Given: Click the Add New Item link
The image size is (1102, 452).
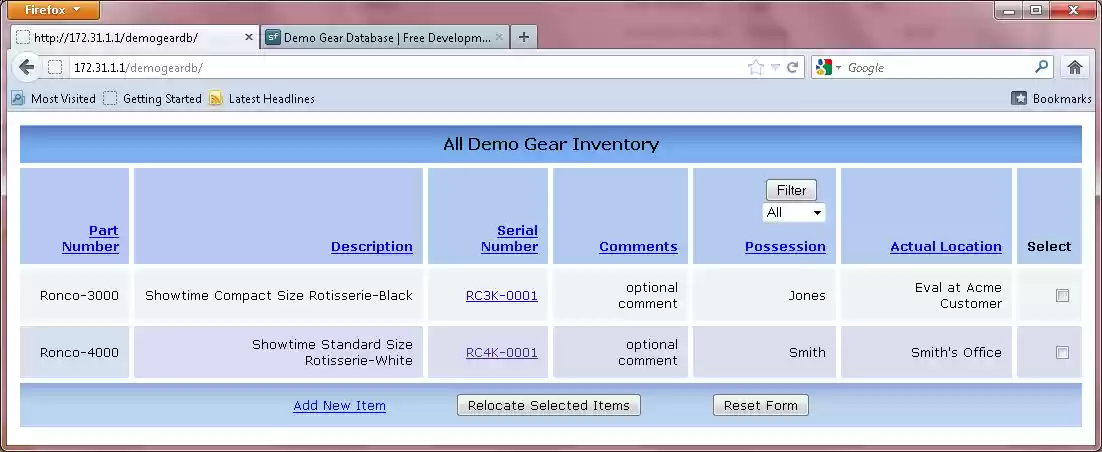Looking at the screenshot, I should click(339, 405).
